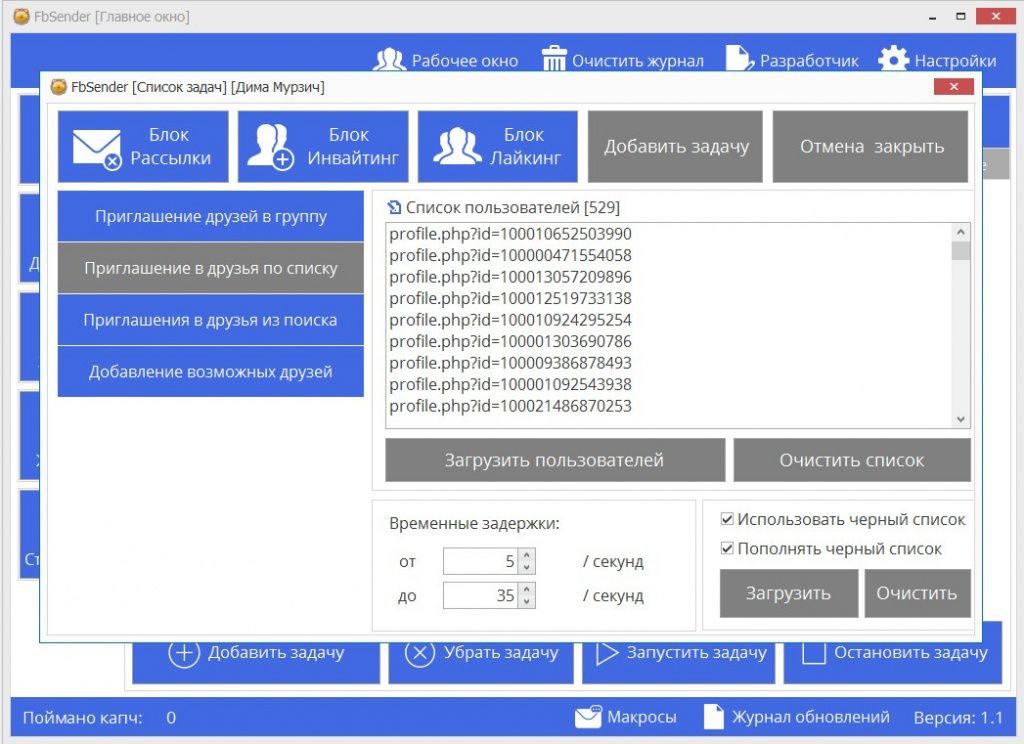This screenshot has width=1024, height=744.
Task: Select Приглашения в друзья из поиска
Action: tap(211, 319)
